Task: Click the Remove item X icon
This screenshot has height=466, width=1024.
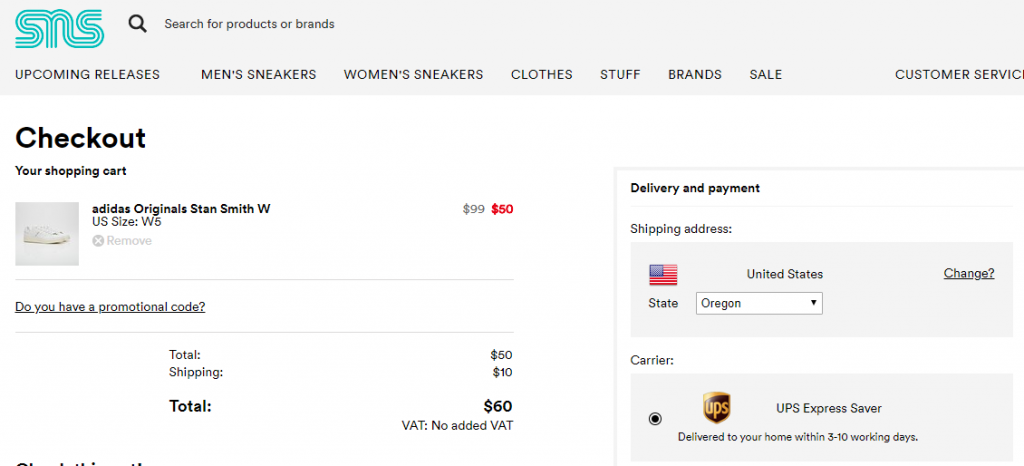Action: [x=98, y=241]
